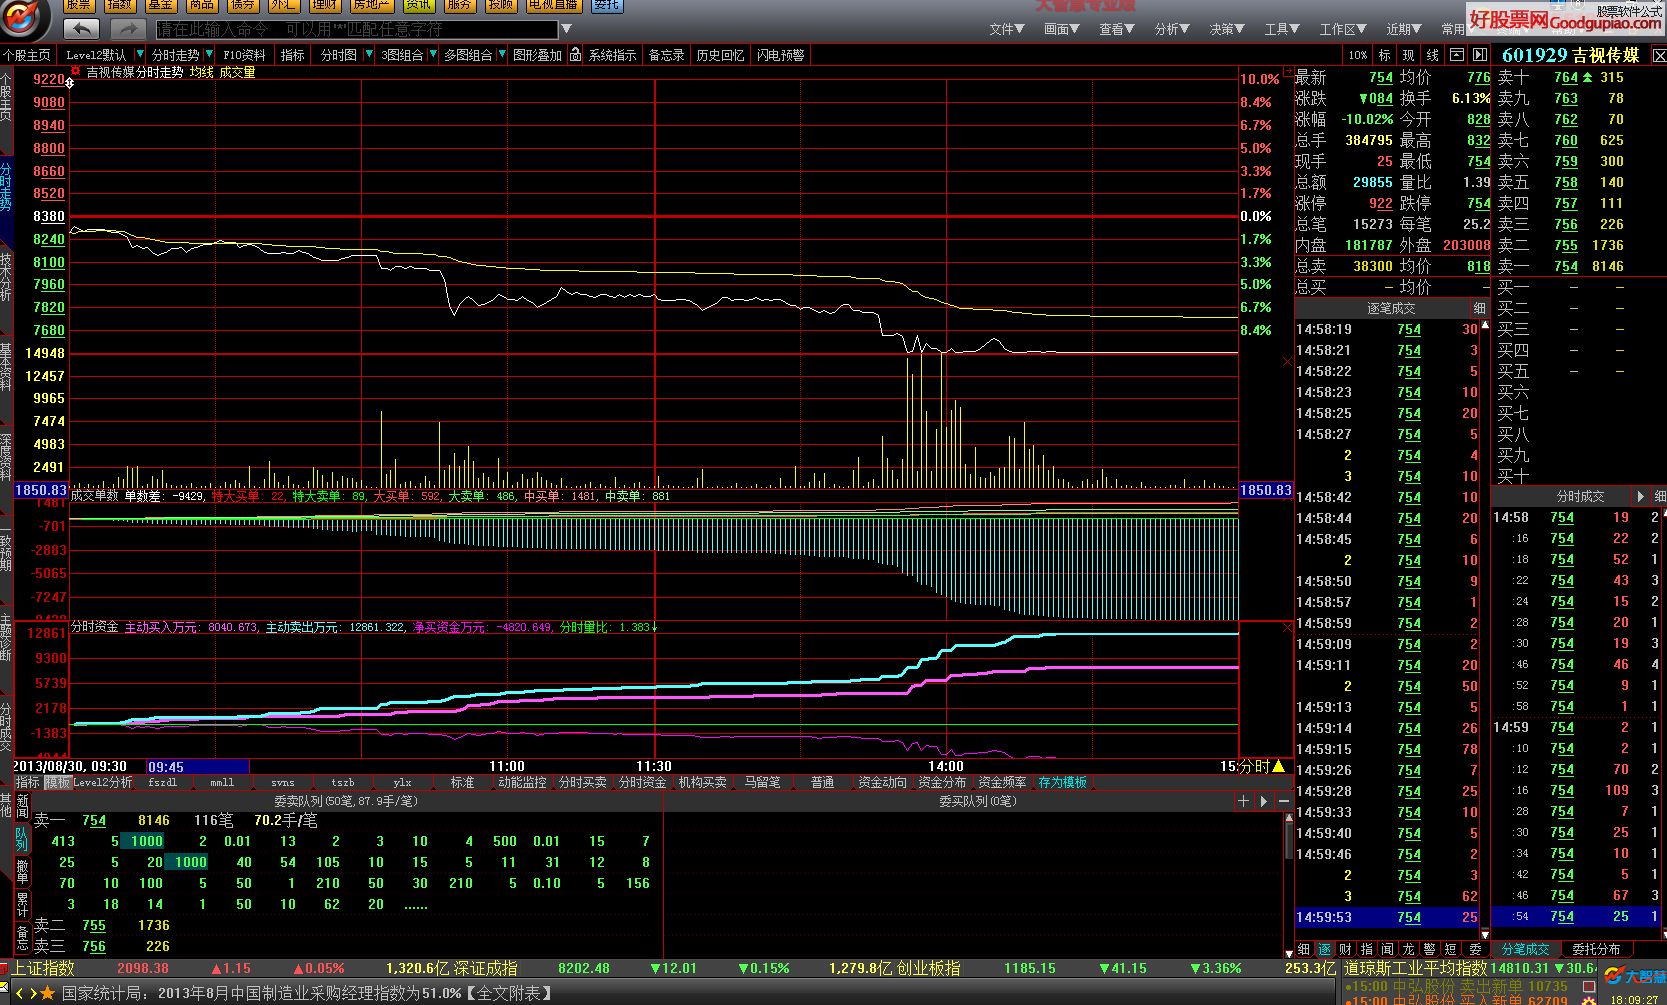Expand the 多图组合 dropdown arrow
This screenshot has width=1667, height=1005.
[x=501, y=55]
